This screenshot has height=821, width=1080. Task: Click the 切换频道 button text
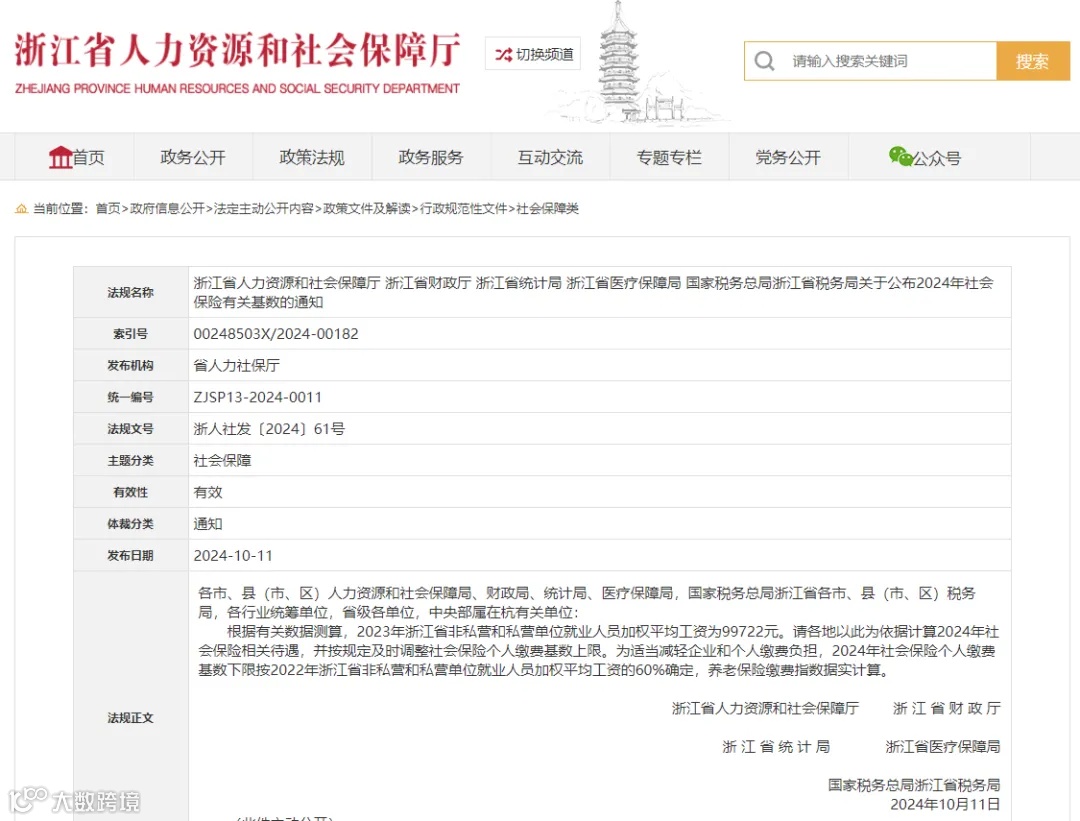pos(545,54)
